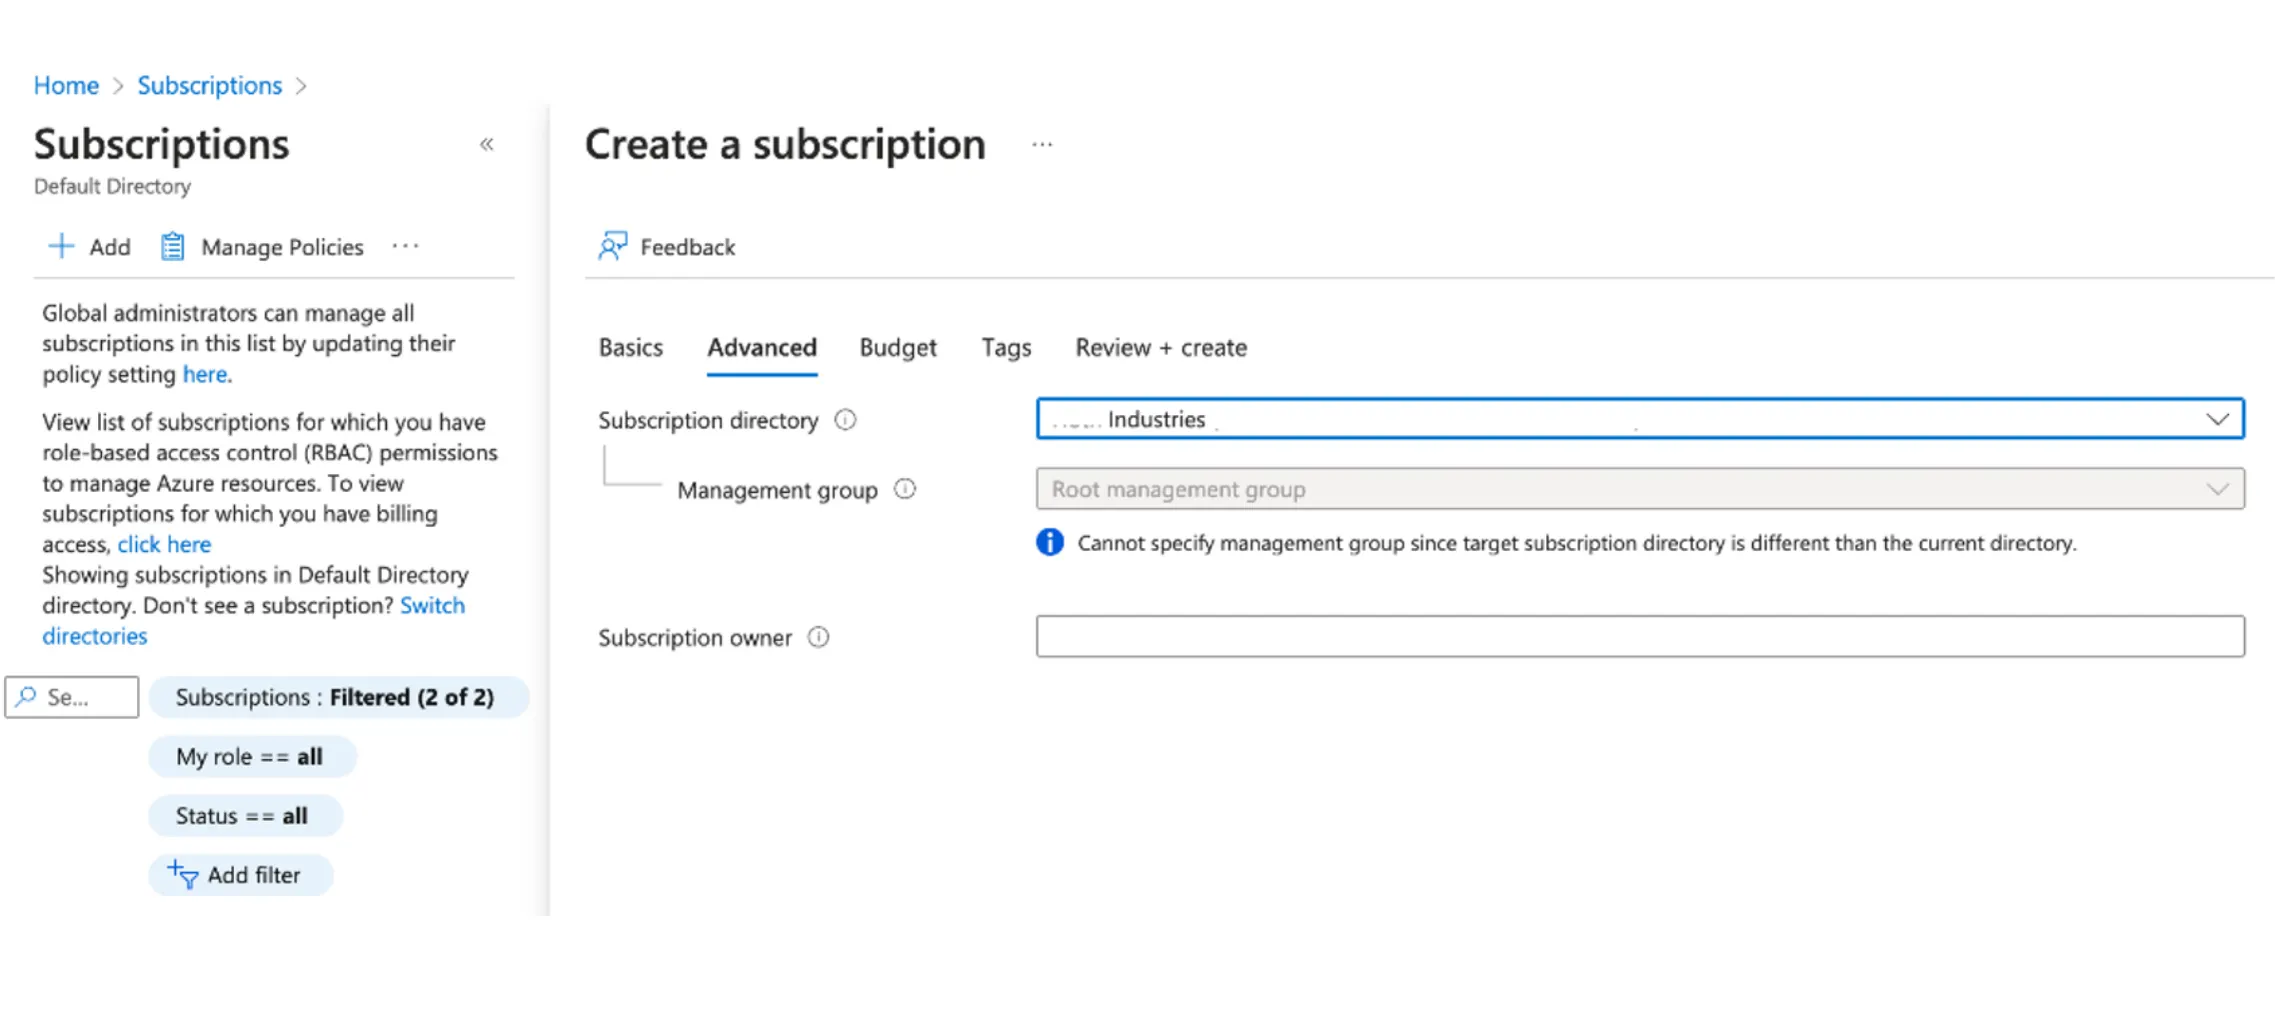Click the blue info icon beside management group message
This screenshot has height=1019, width=2275.
tap(1050, 542)
